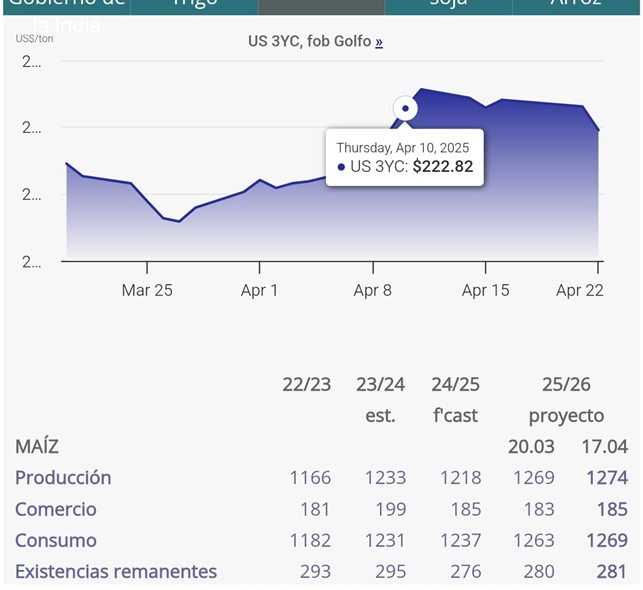Click the 25/26 proyecto column header
643x590 pixels.
[x=566, y=400]
